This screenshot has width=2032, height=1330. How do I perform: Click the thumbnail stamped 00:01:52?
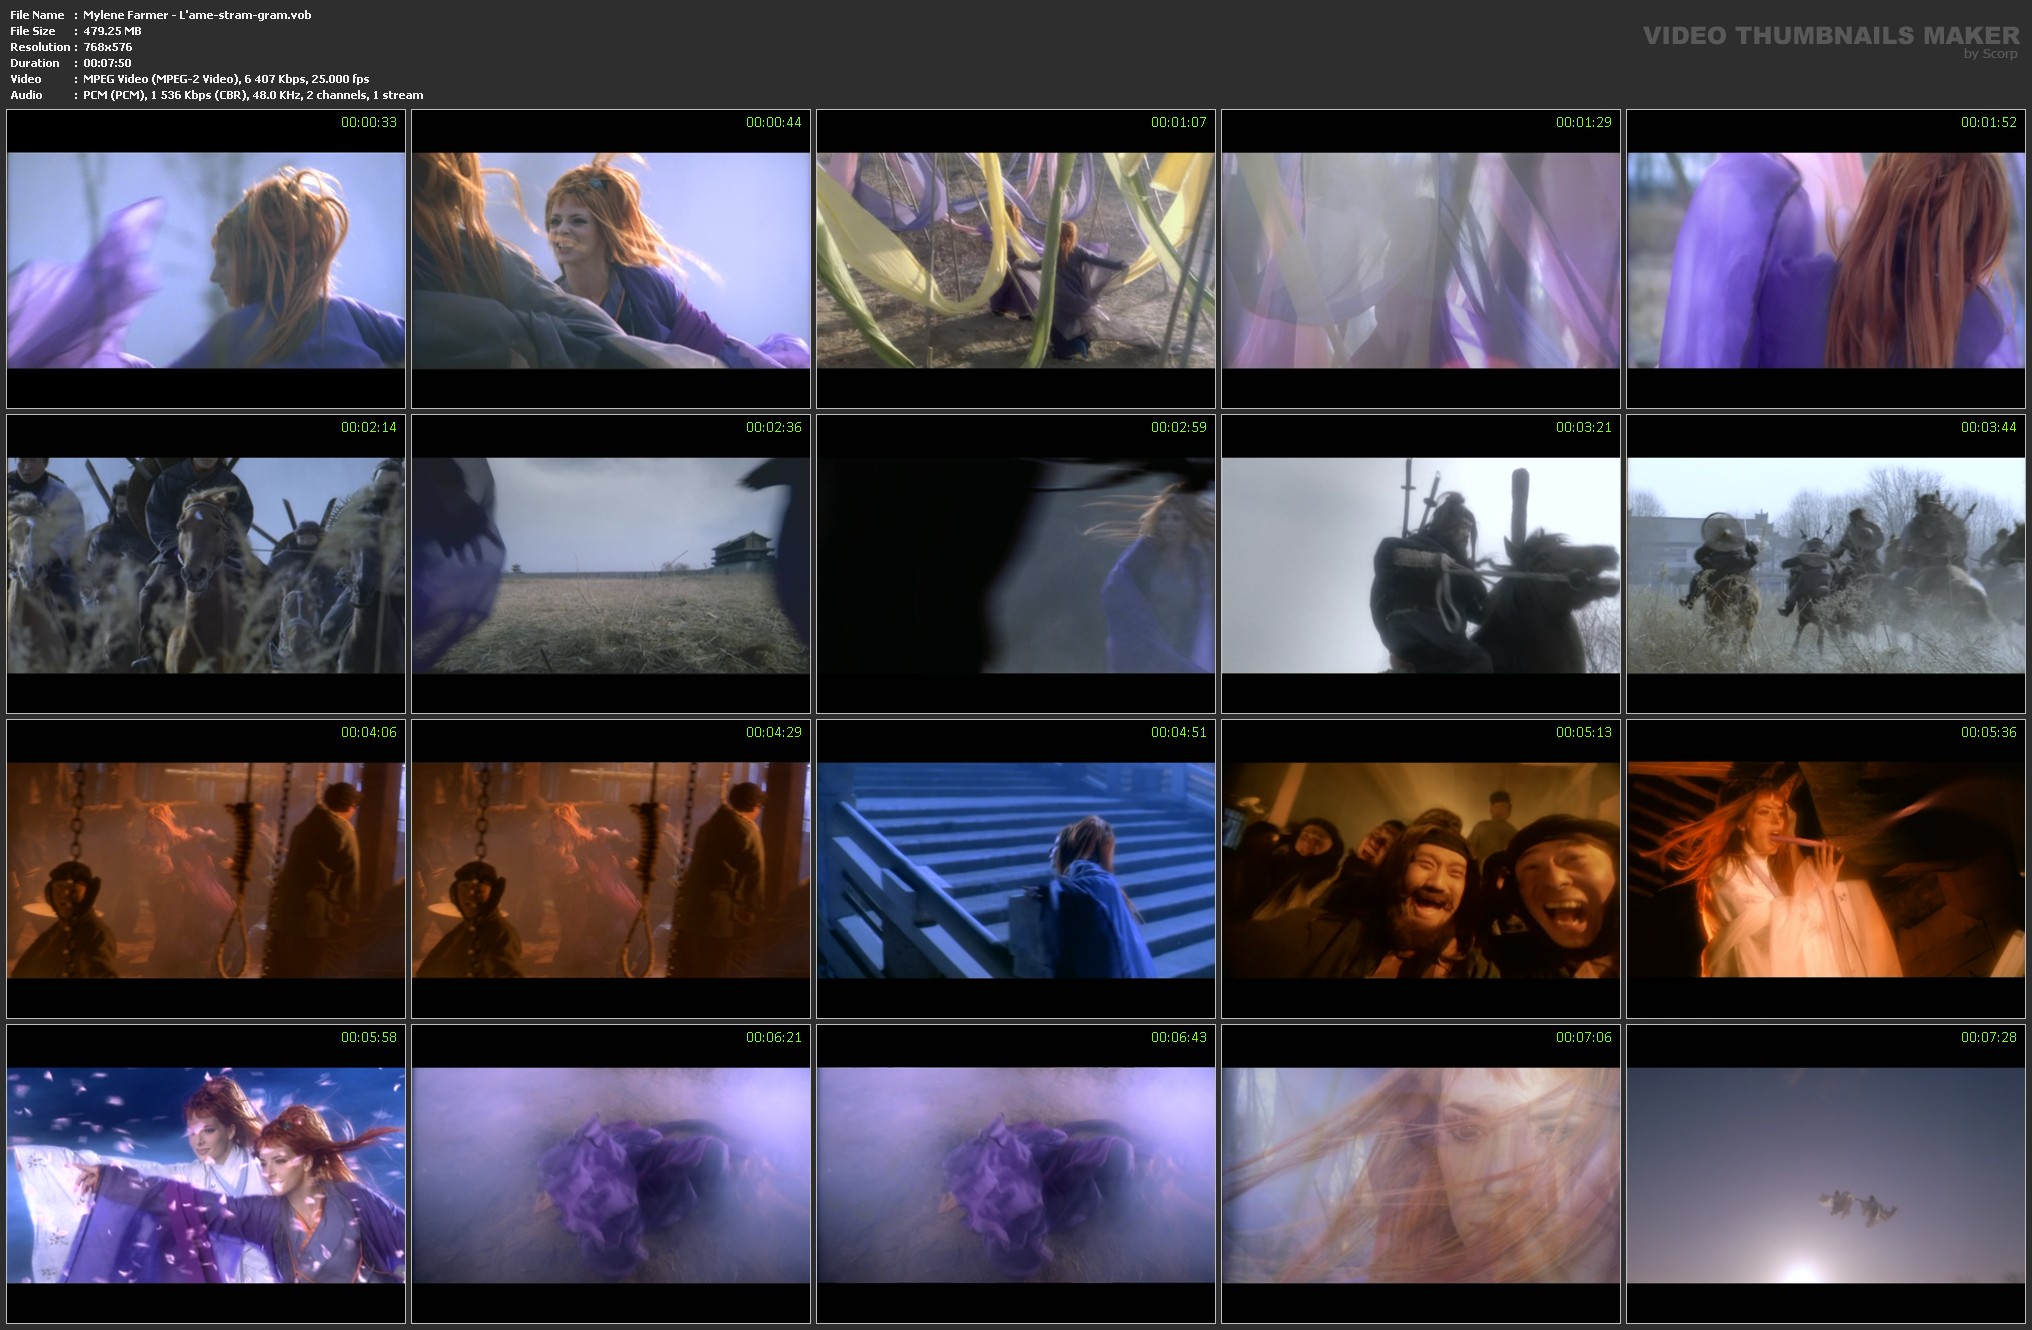pyautogui.click(x=1826, y=258)
